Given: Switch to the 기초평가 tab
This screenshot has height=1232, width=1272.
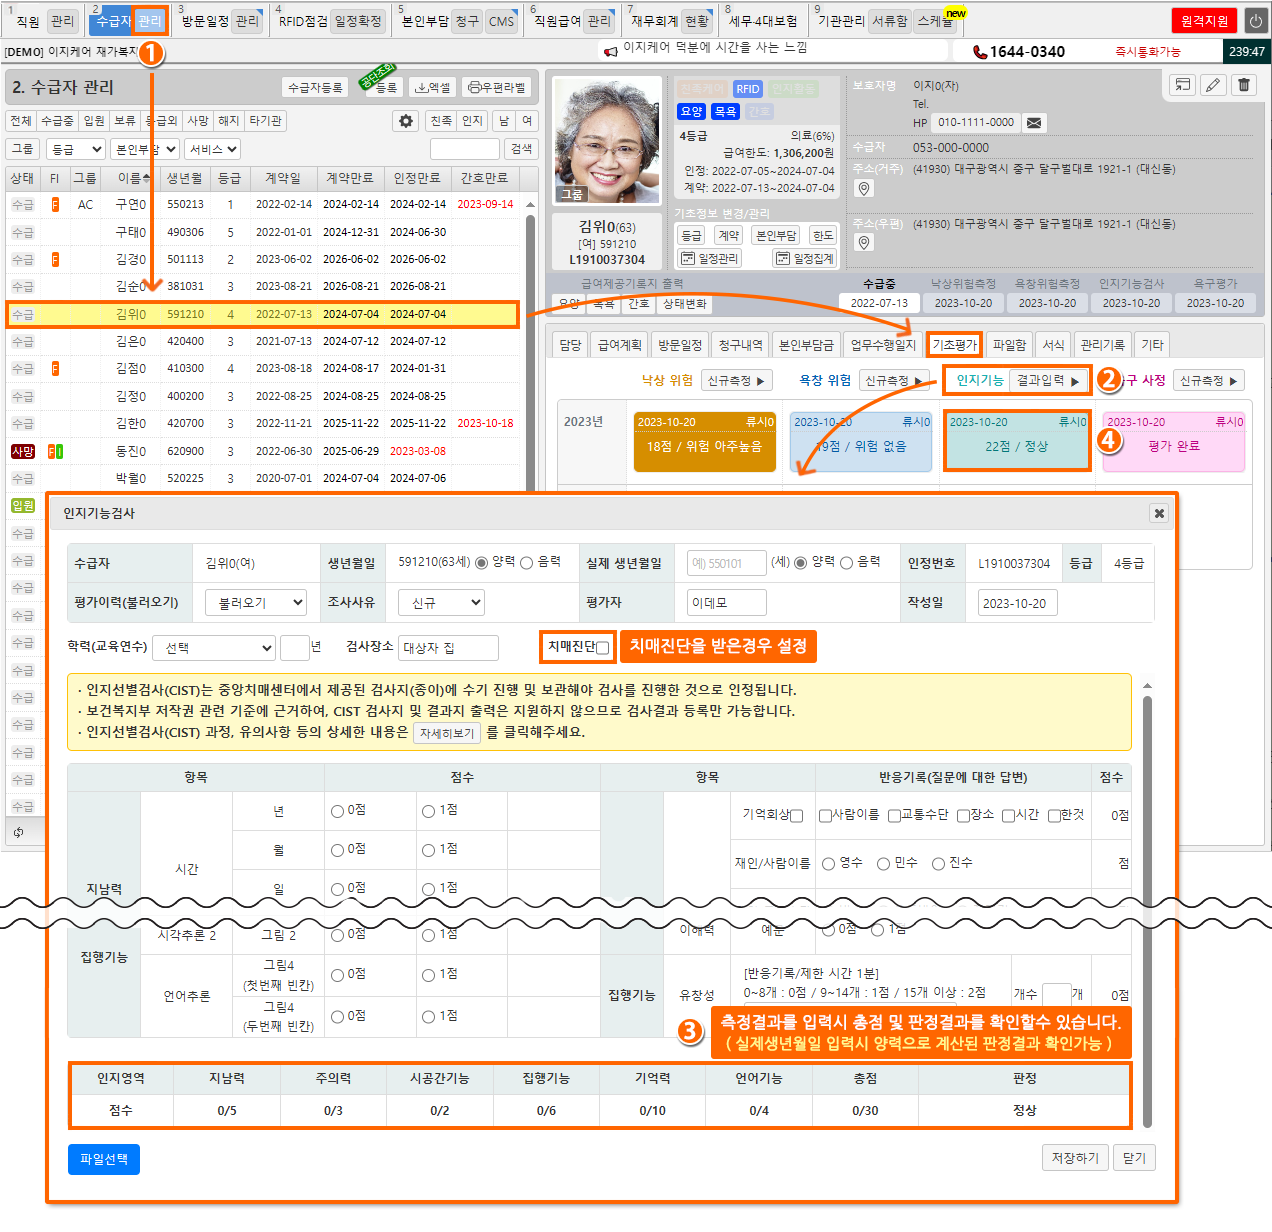Looking at the screenshot, I should (x=954, y=345).
